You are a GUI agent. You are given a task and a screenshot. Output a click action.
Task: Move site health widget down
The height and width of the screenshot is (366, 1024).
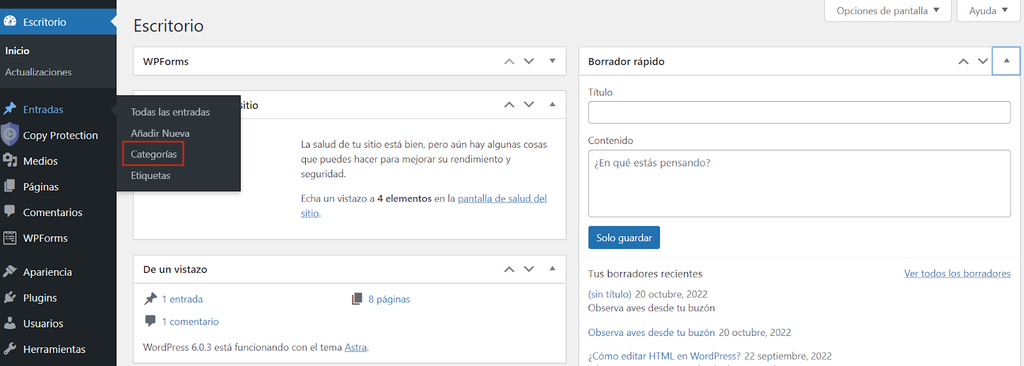pyautogui.click(x=529, y=105)
